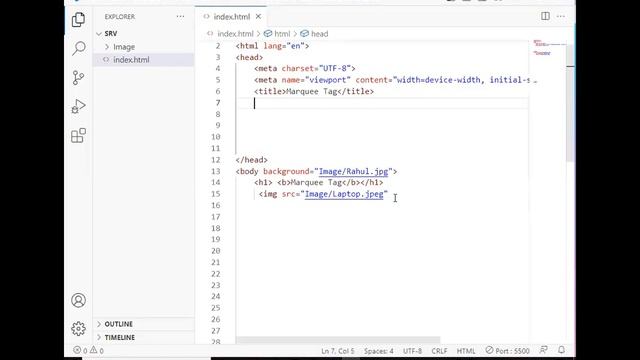Click line number 20 in the gutter
640x360 pixels.
(216, 251)
